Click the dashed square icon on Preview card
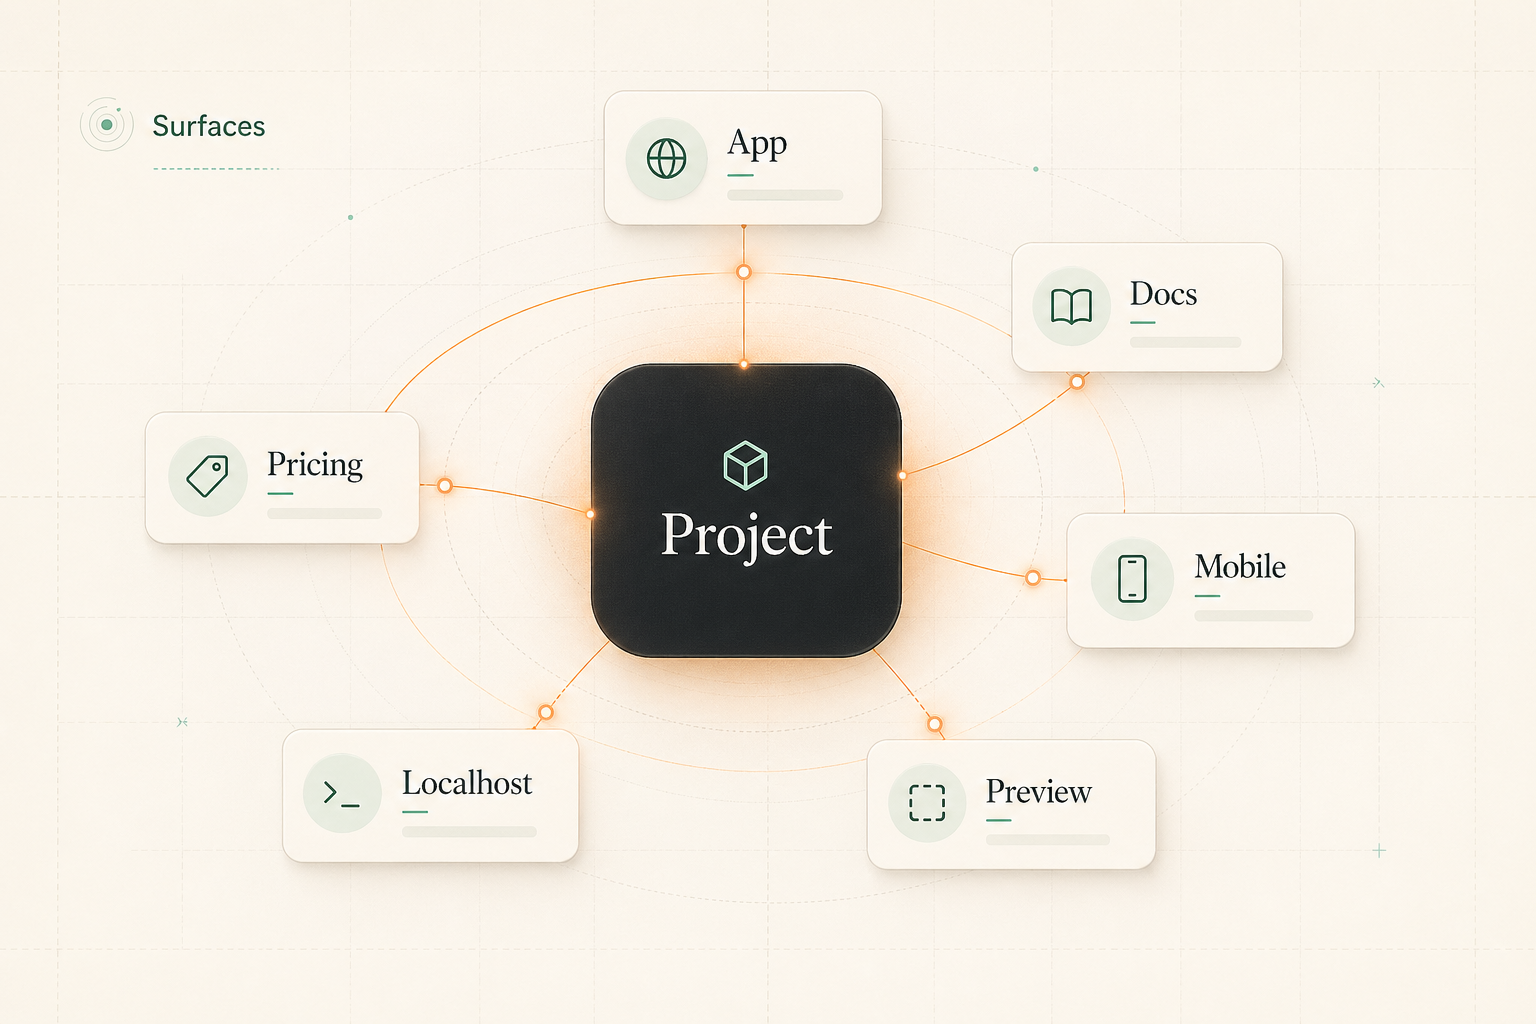The width and height of the screenshot is (1536, 1024). click(927, 802)
